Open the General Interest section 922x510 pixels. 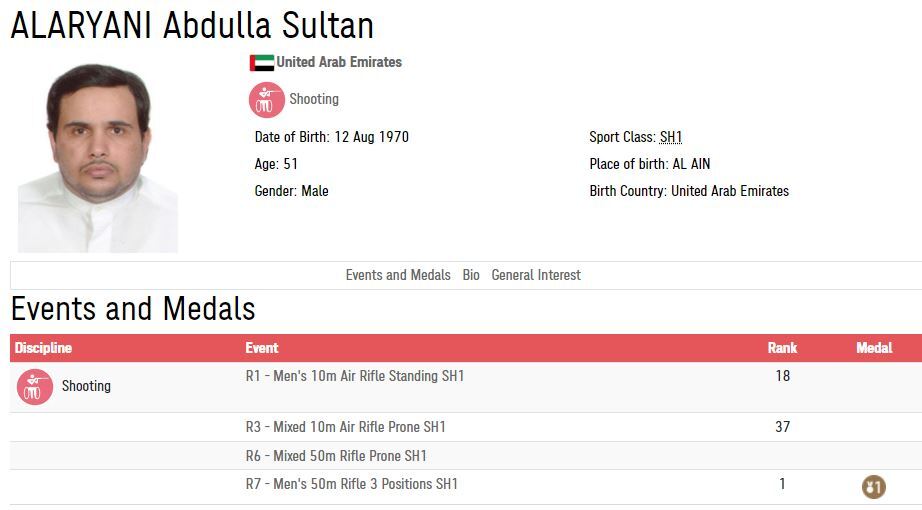coord(536,275)
